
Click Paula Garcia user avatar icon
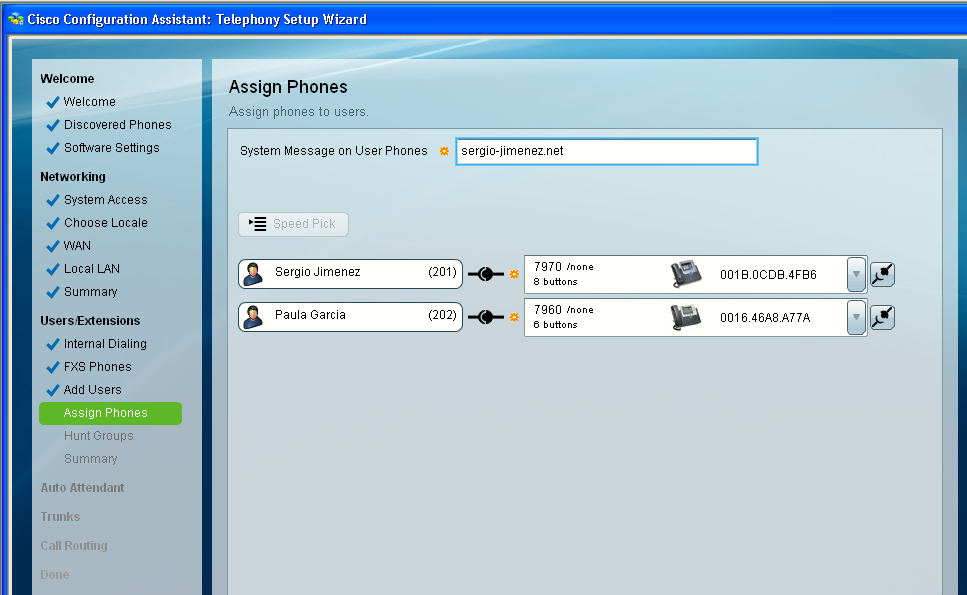coord(253,318)
